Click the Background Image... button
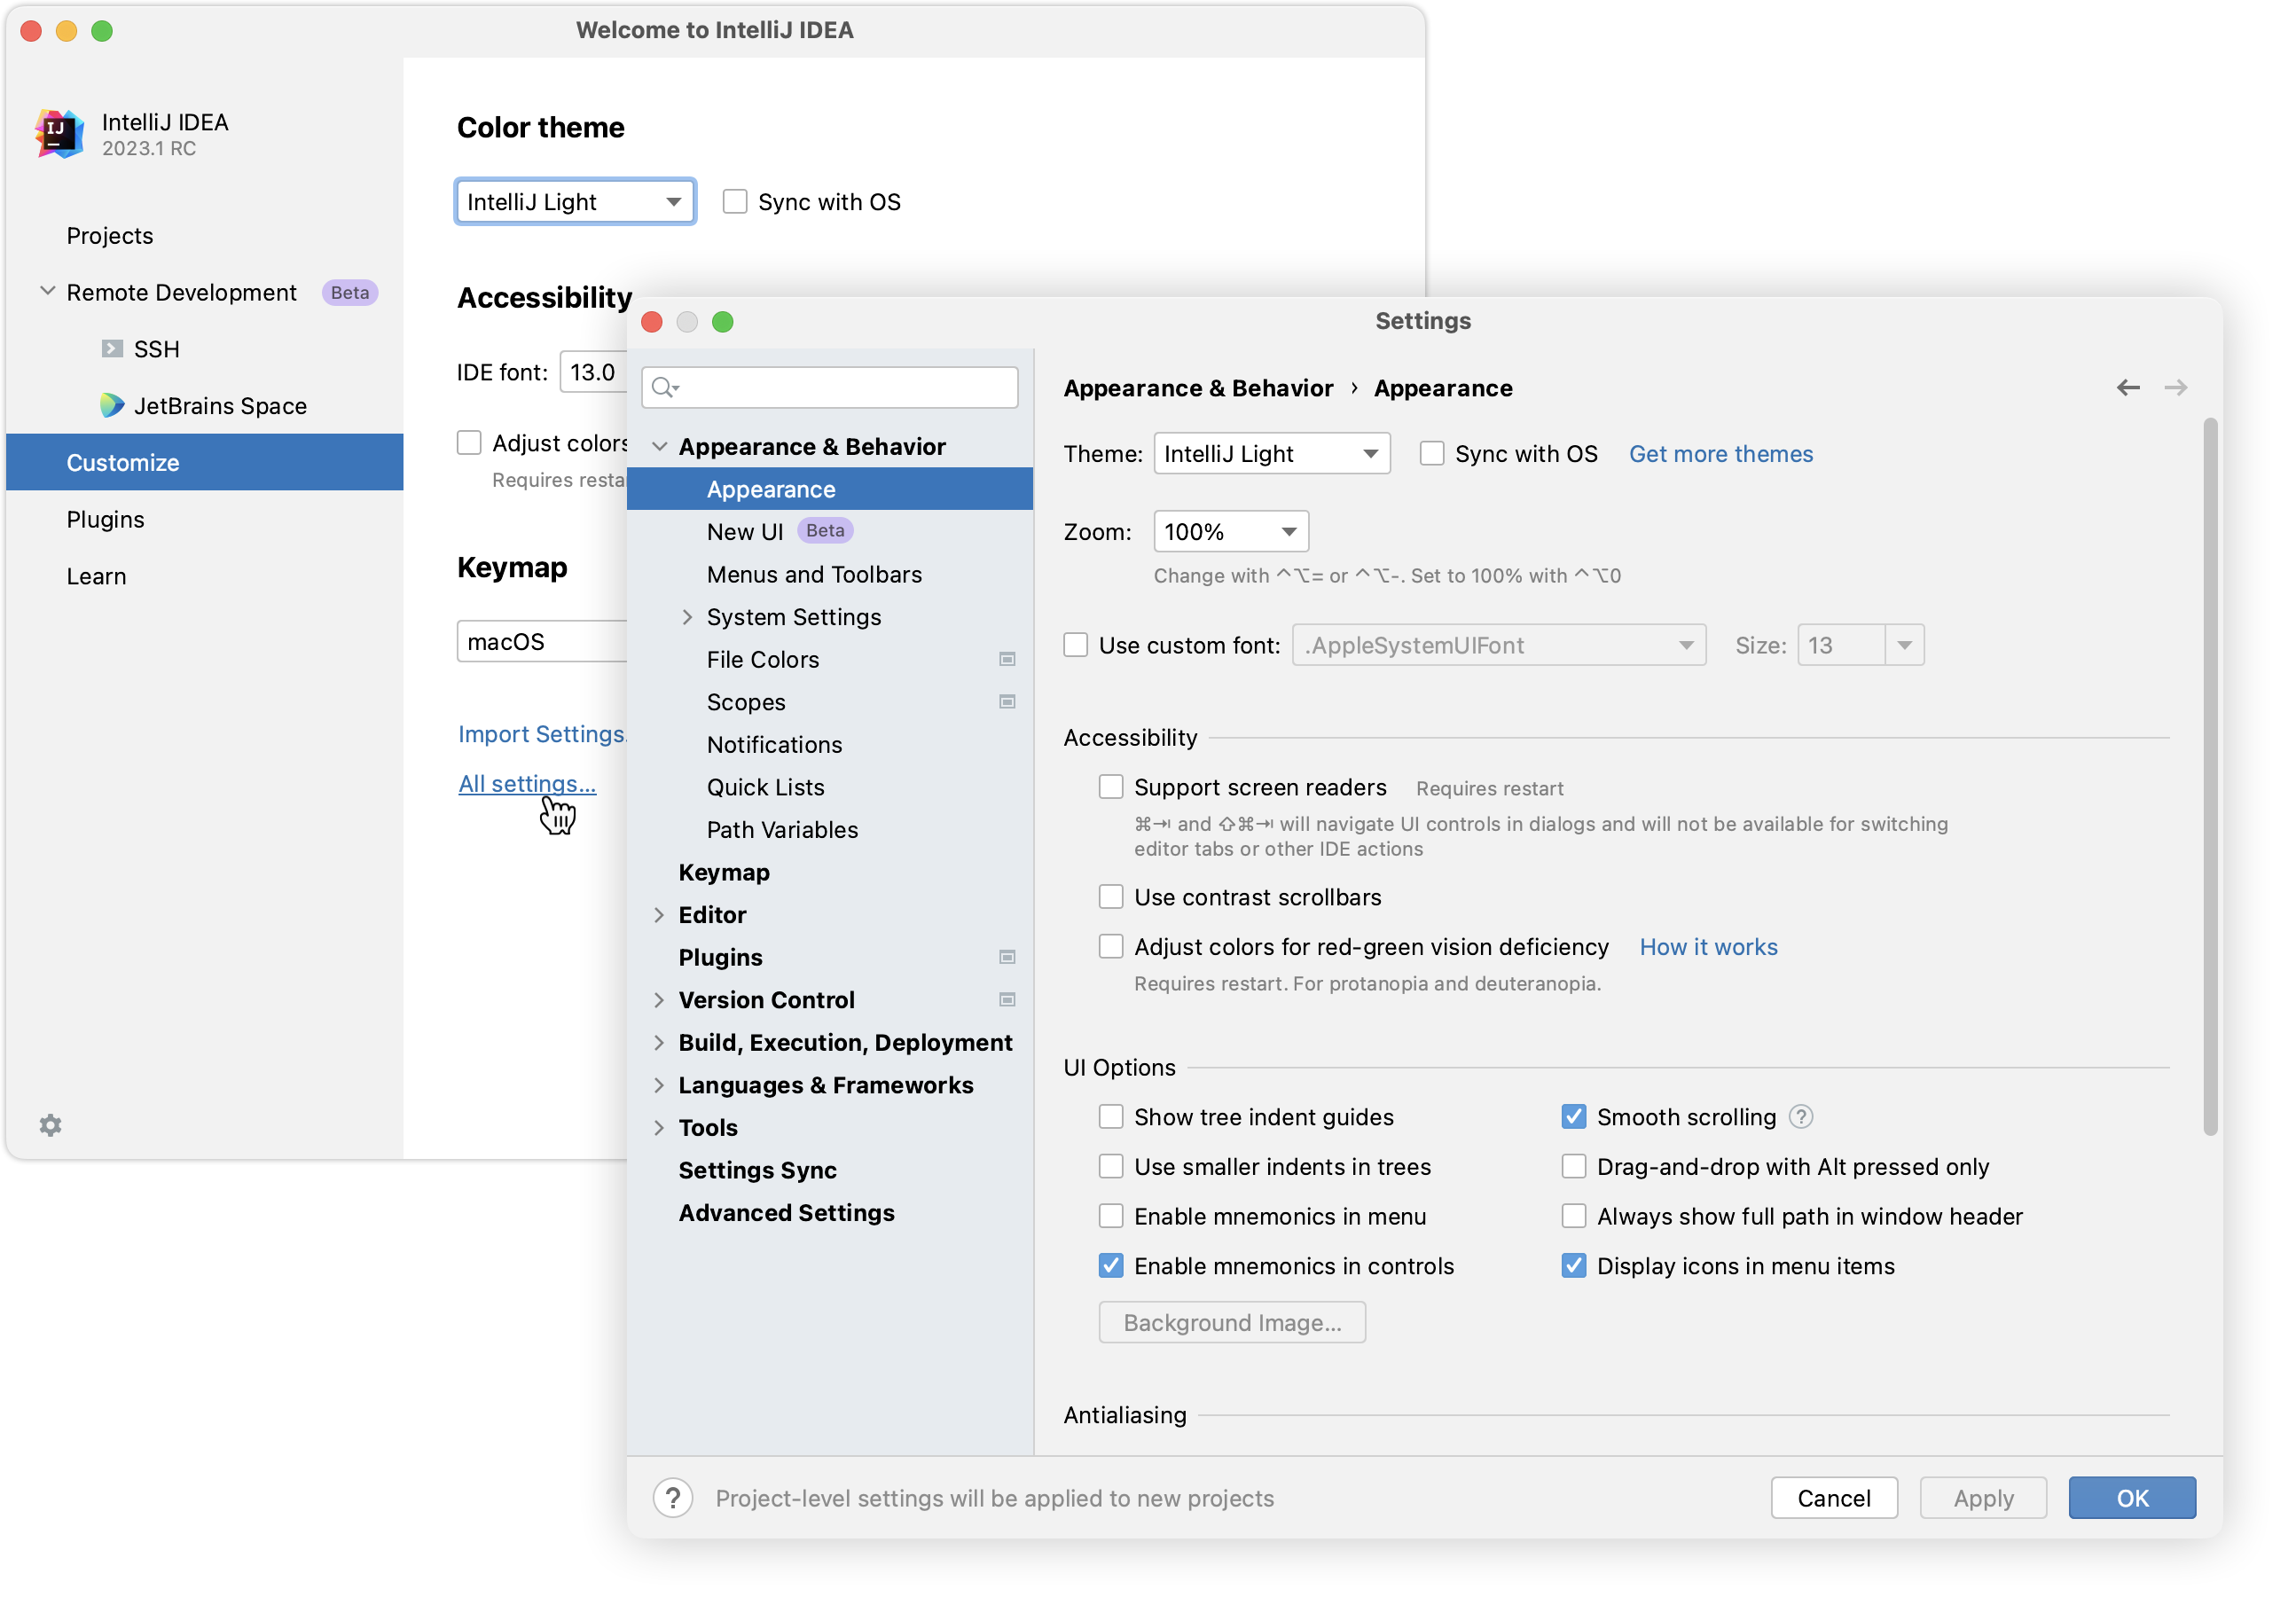Image resolution: width=2296 pixels, height=1605 pixels. (x=1232, y=1323)
